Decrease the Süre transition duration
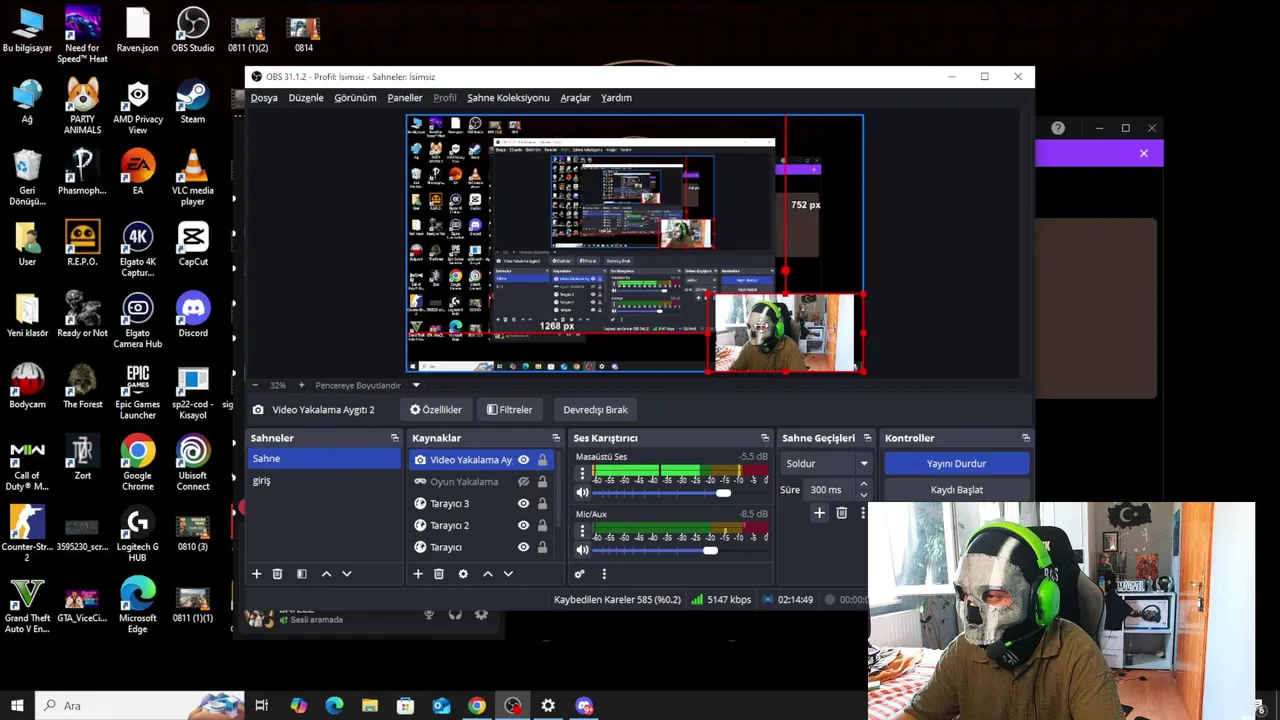This screenshot has height=720, width=1280. 864,495
